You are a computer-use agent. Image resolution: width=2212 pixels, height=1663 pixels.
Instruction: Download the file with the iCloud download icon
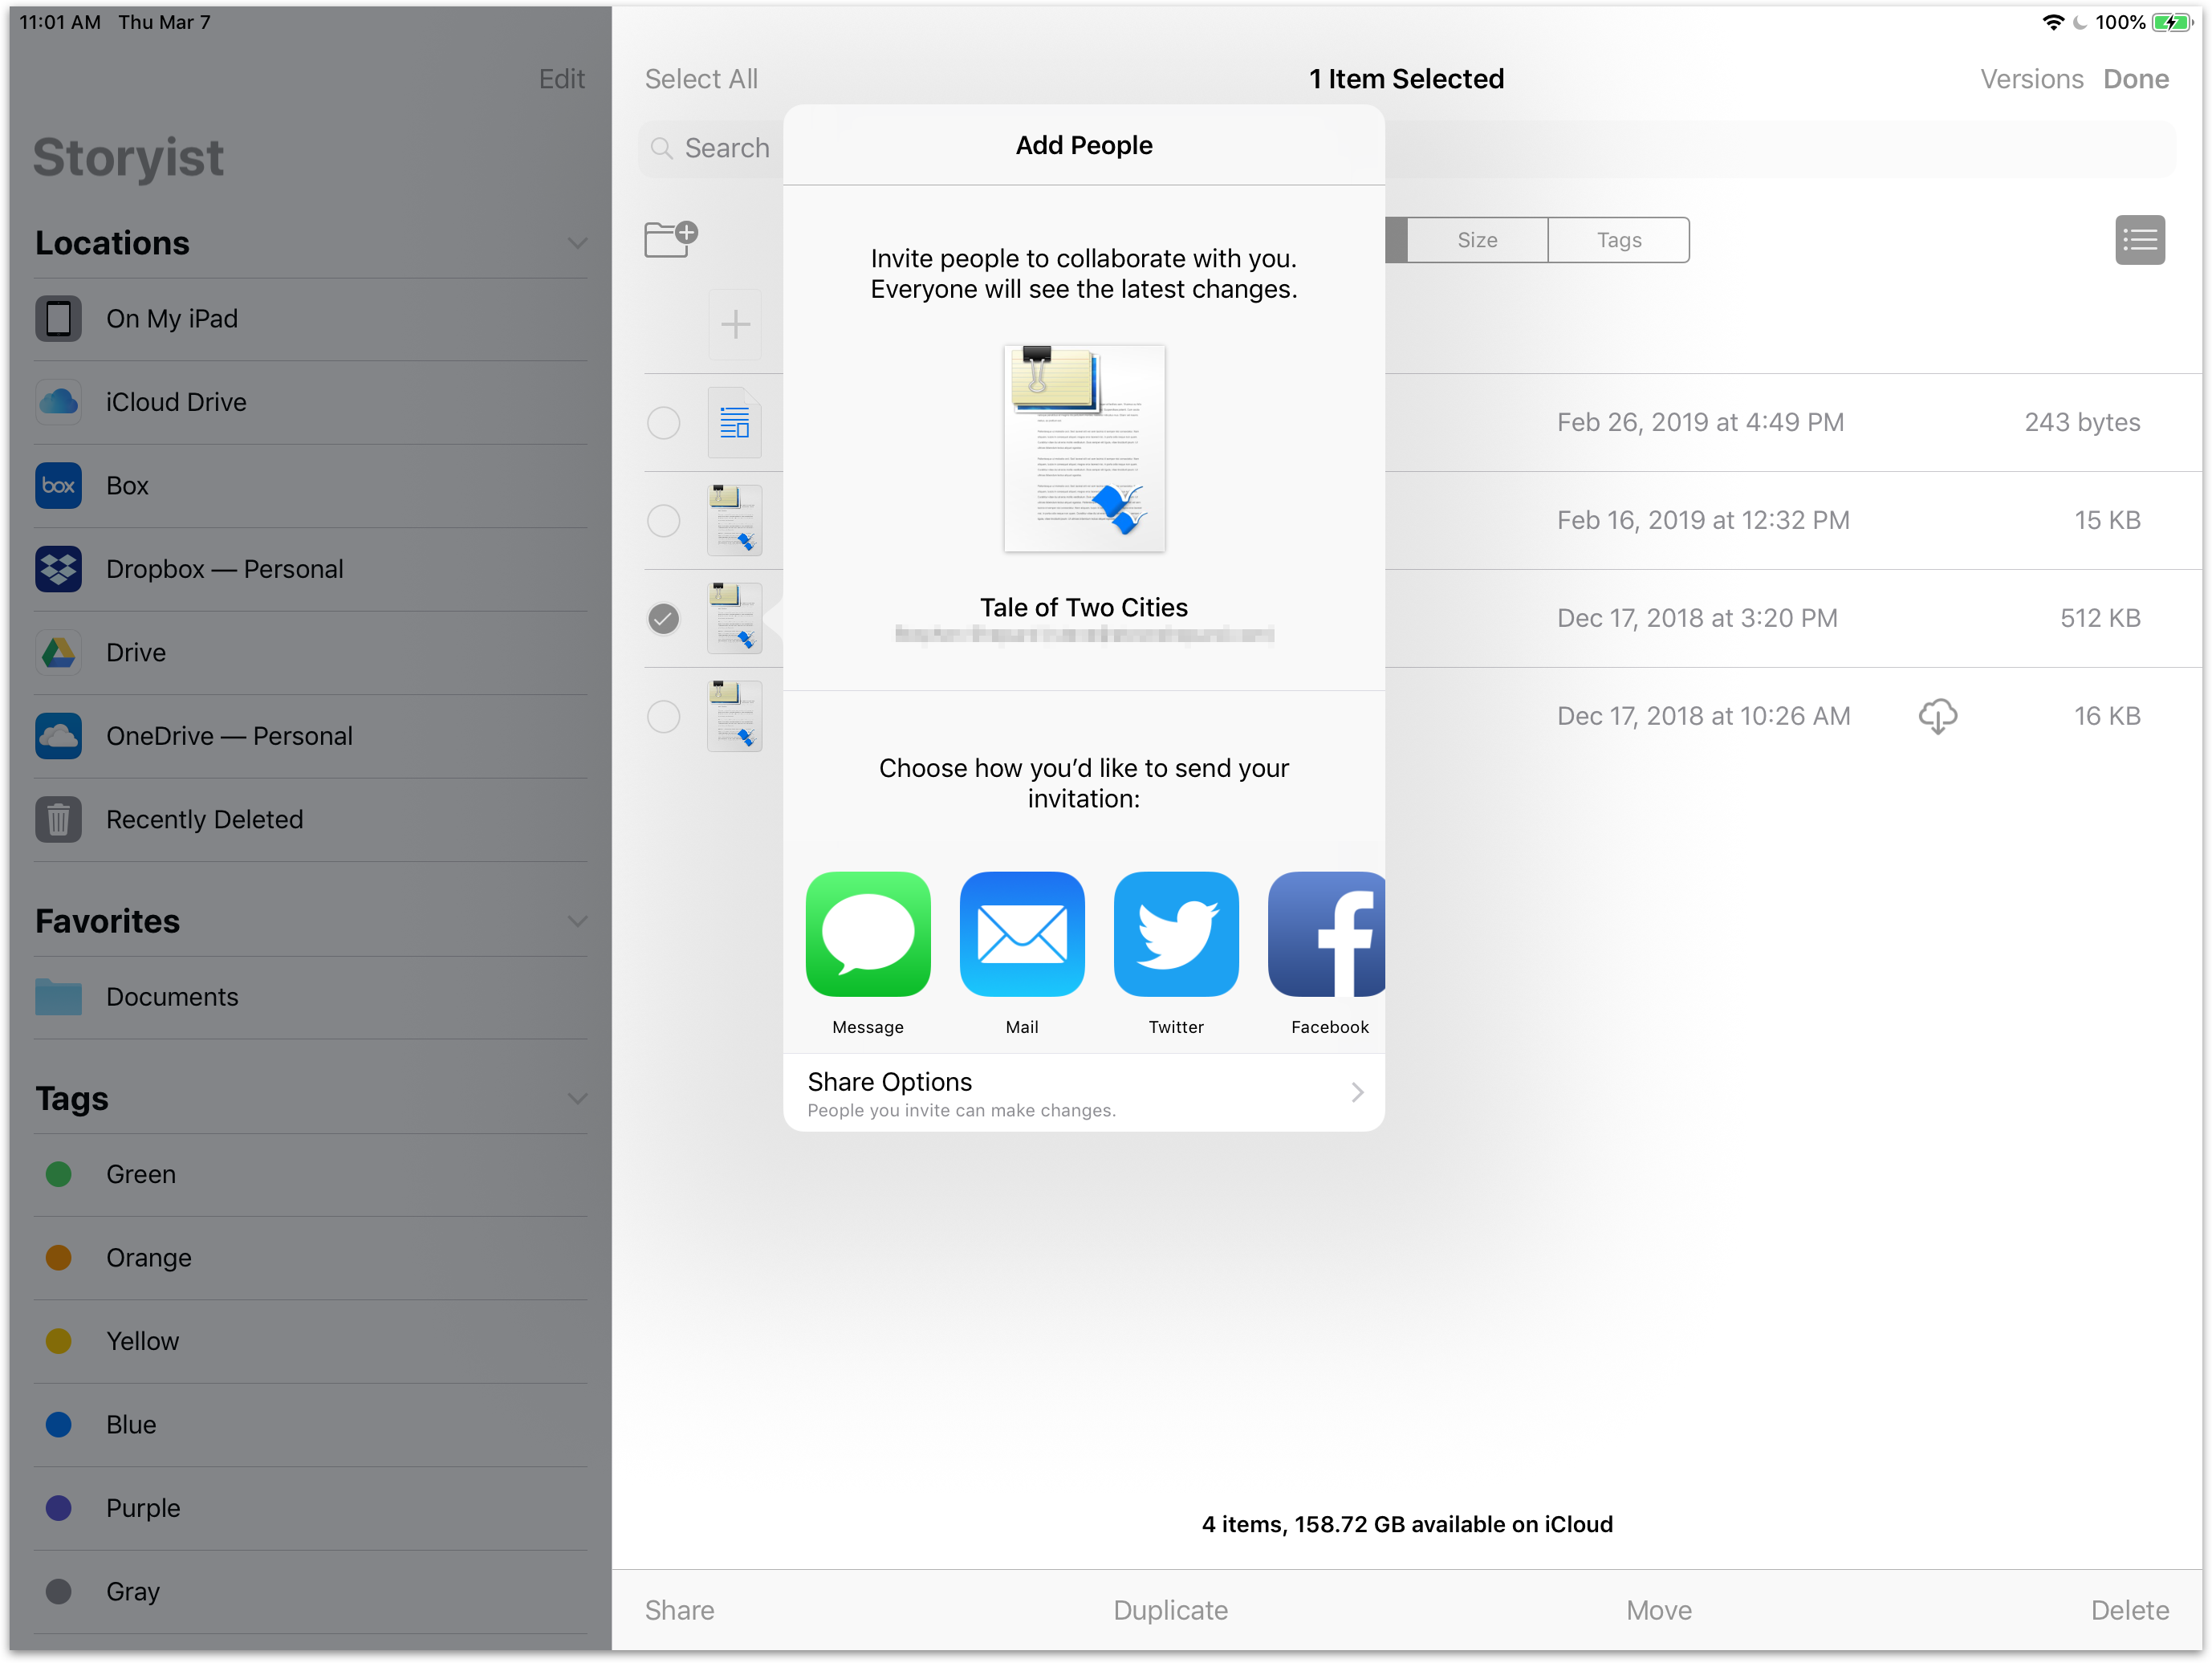(1938, 716)
